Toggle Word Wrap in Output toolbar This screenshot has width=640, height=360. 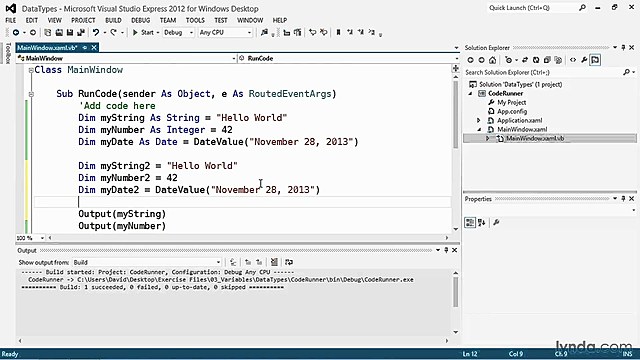click(x=289, y=262)
